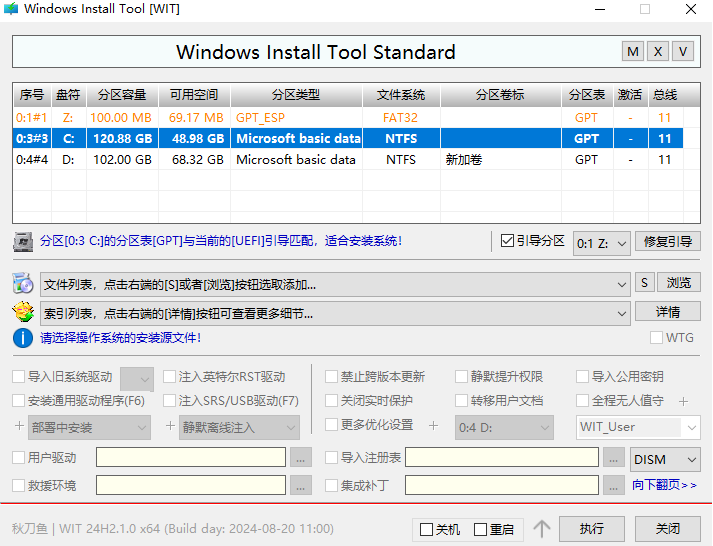The height and width of the screenshot is (546, 713).
Task: Open the 向下翻页>> page down link
Action: coord(664,485)
